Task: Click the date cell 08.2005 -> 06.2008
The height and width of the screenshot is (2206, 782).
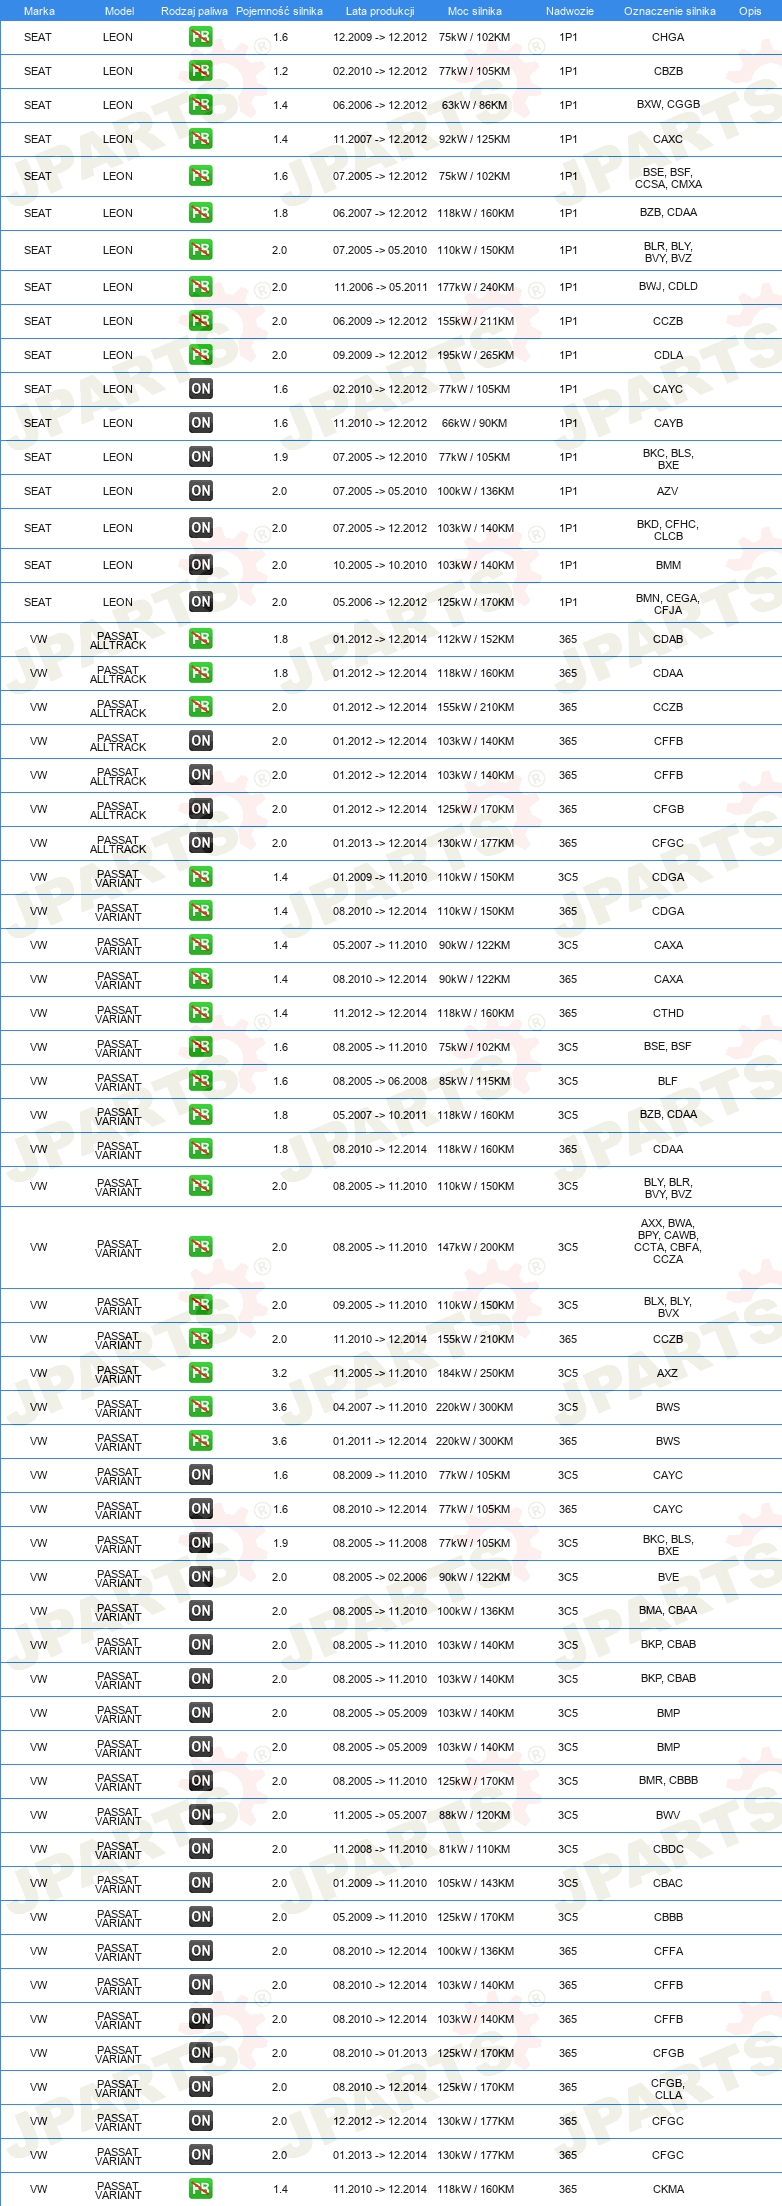Action: pos(380,1081)
